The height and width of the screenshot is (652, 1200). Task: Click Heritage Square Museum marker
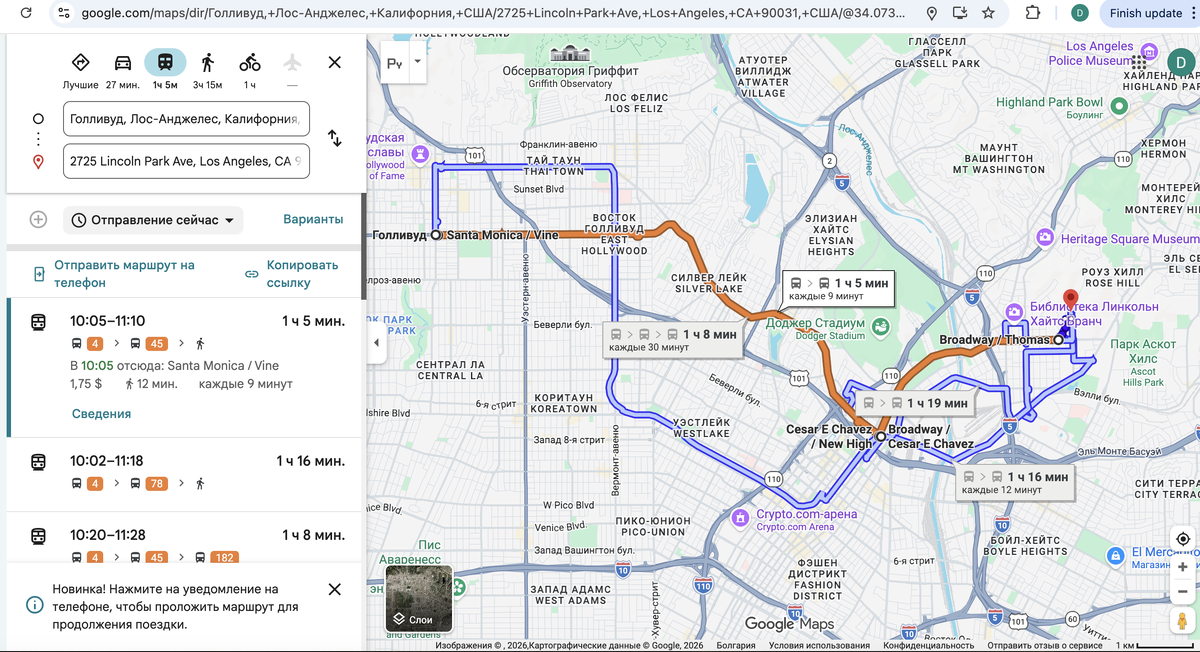point(1045,237)
